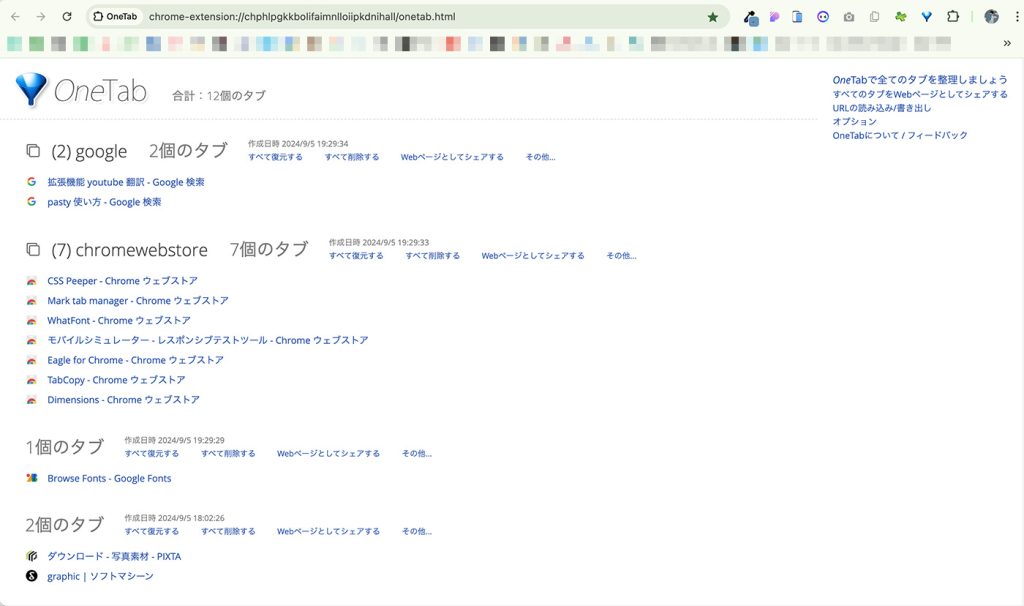Open the Eagle for Chrome link
This screenshot has width=1024, height=606.
(135, 360)
